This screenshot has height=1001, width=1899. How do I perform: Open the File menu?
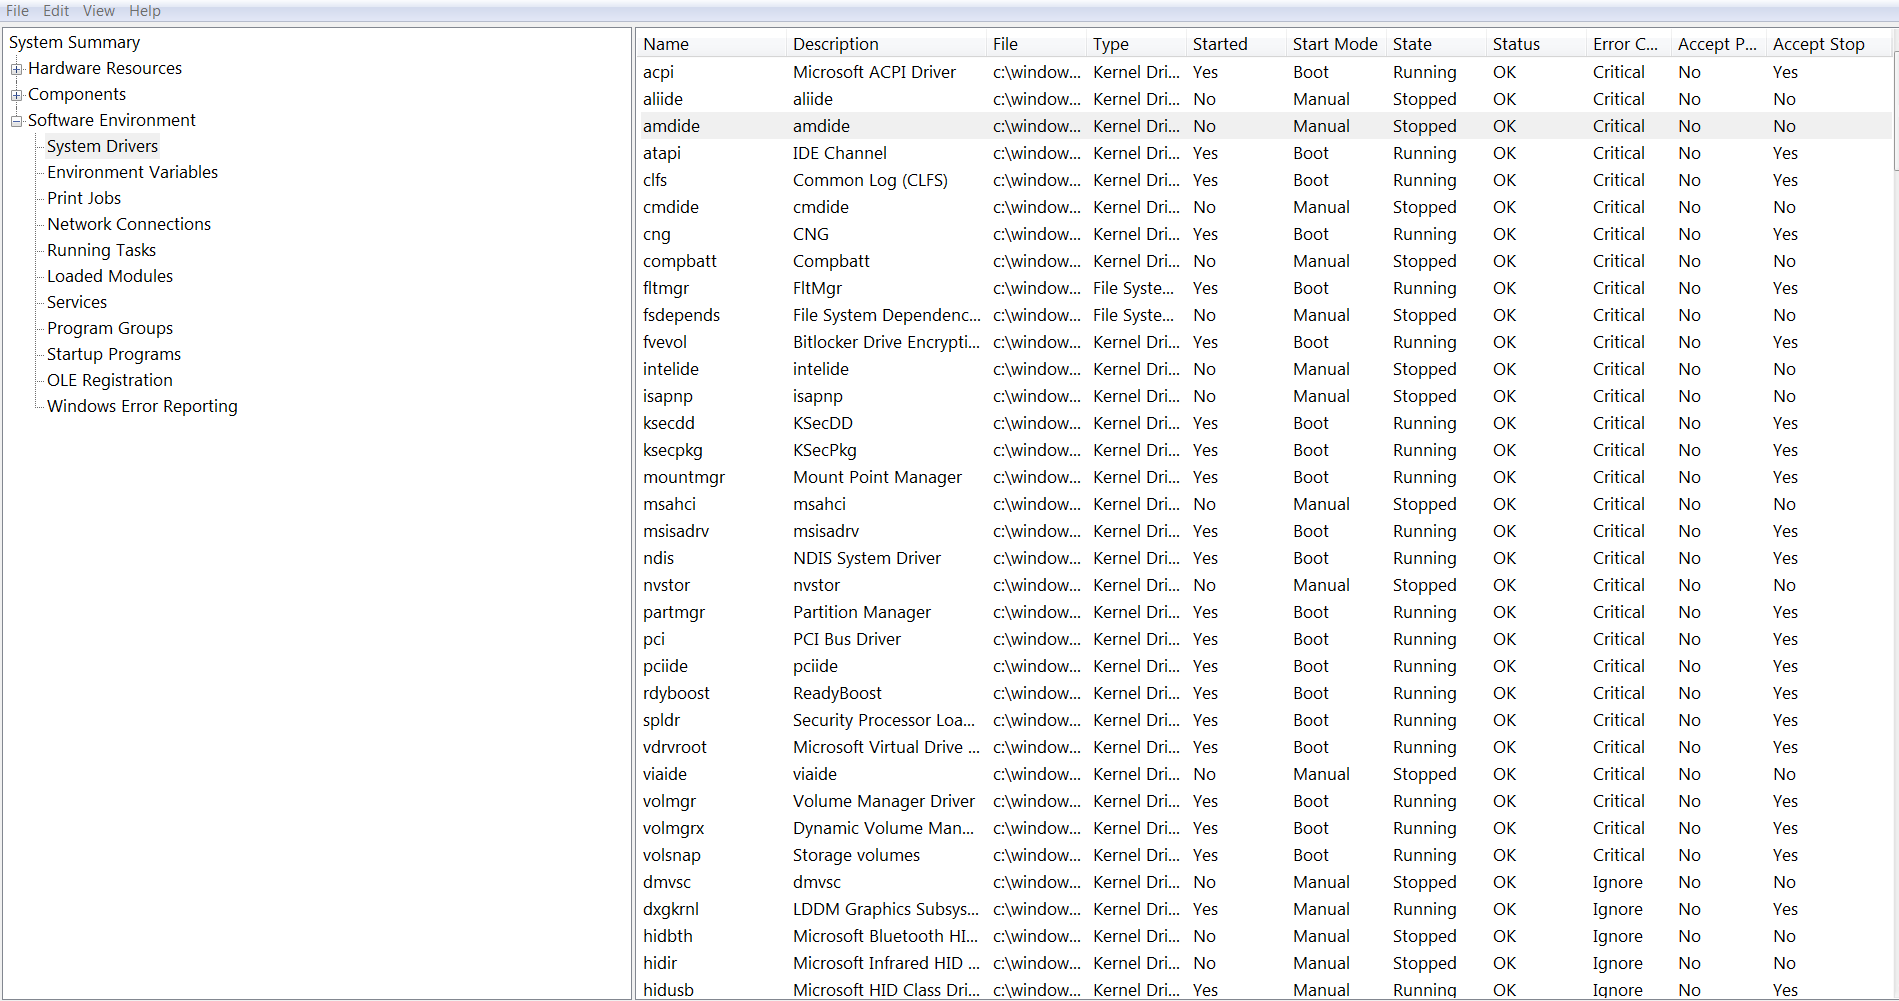tap(17, 10)
